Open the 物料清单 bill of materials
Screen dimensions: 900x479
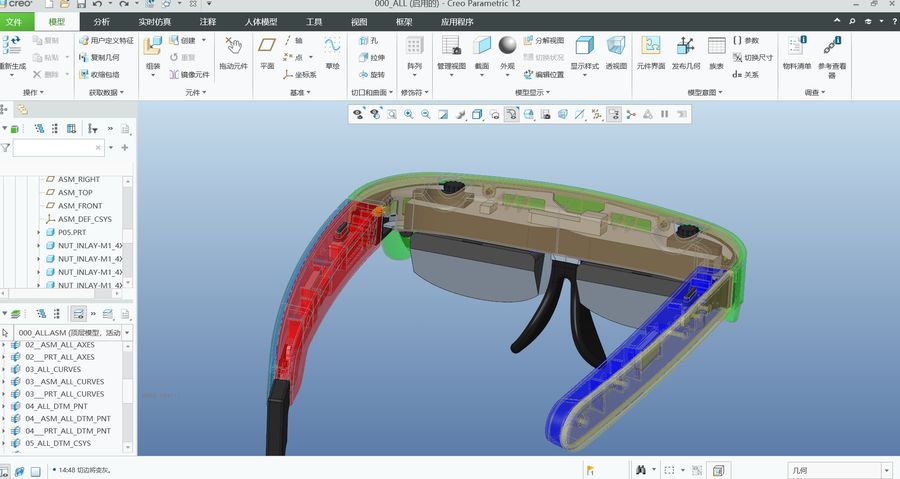[797, 53]
